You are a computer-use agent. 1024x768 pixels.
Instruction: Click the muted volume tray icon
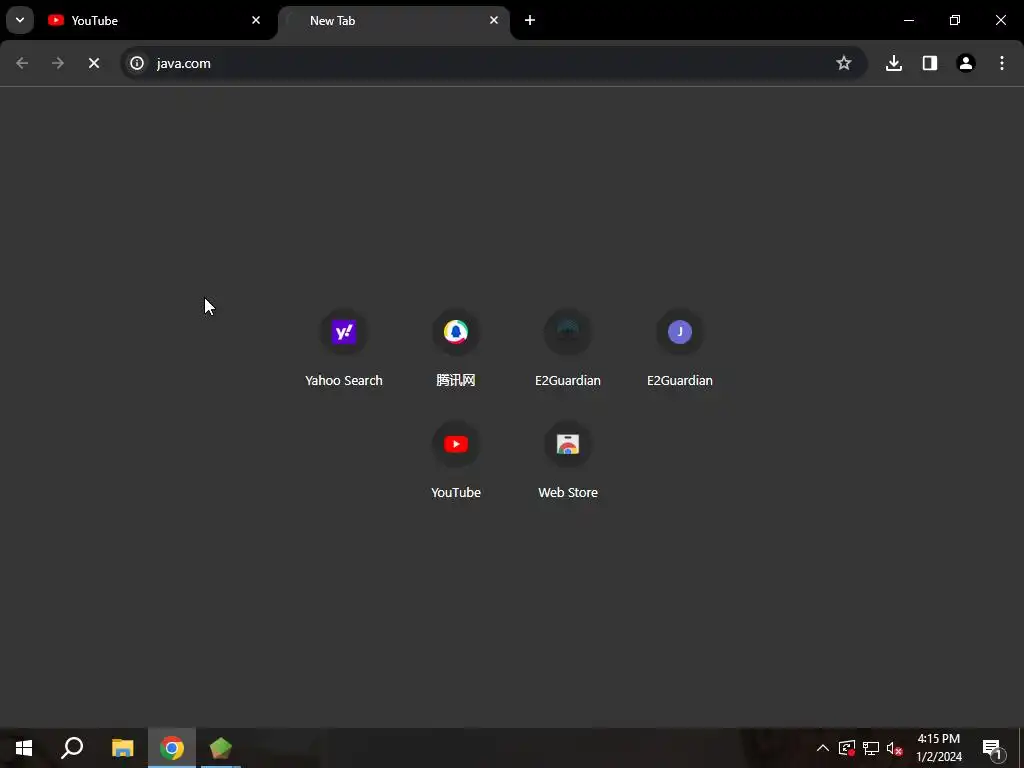pos(895,748)
